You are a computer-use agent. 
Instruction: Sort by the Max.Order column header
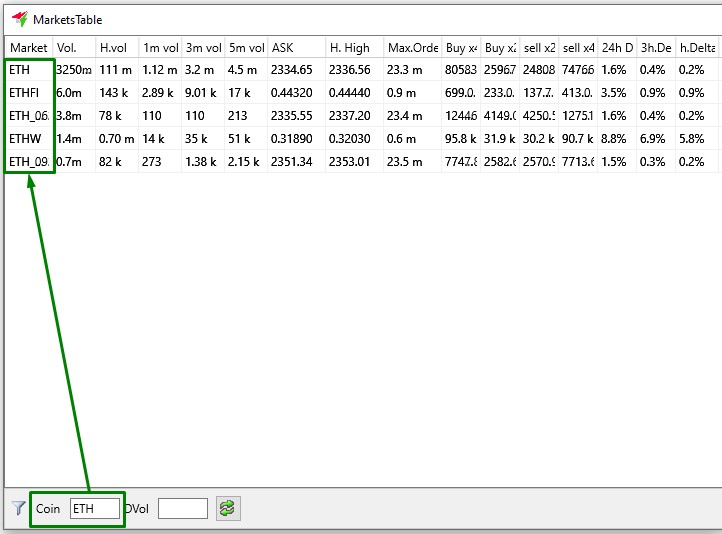(413, 48)
